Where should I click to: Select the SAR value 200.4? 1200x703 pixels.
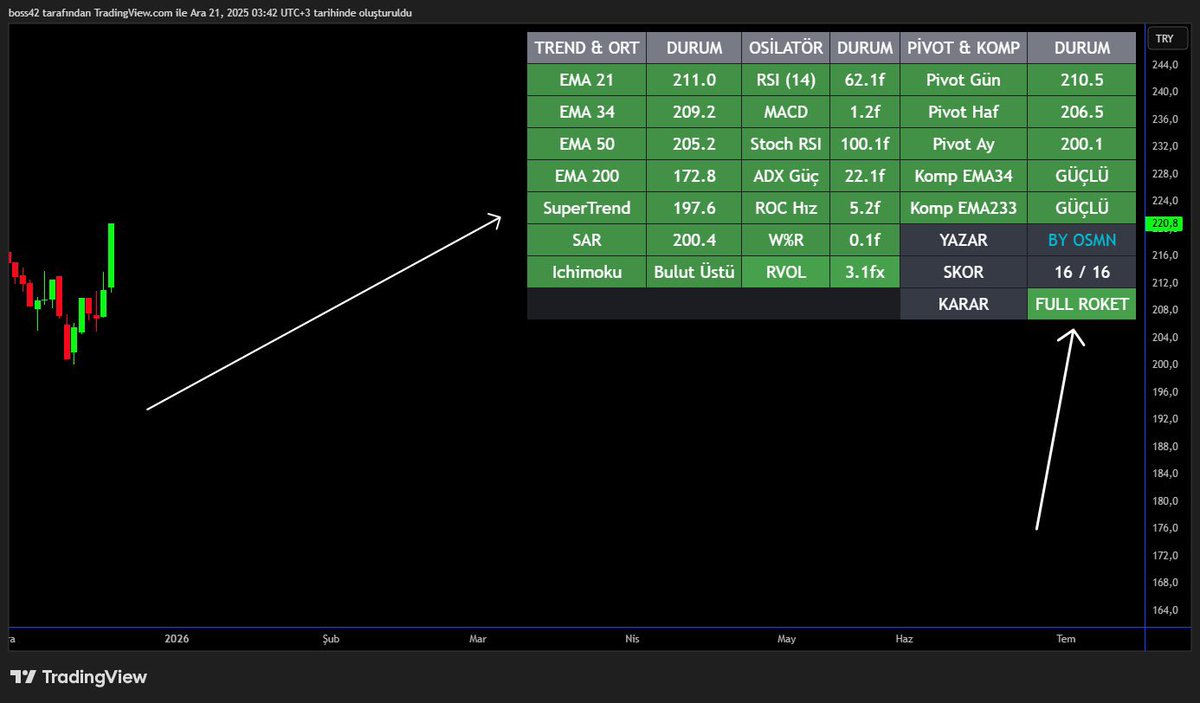(694, 240)
